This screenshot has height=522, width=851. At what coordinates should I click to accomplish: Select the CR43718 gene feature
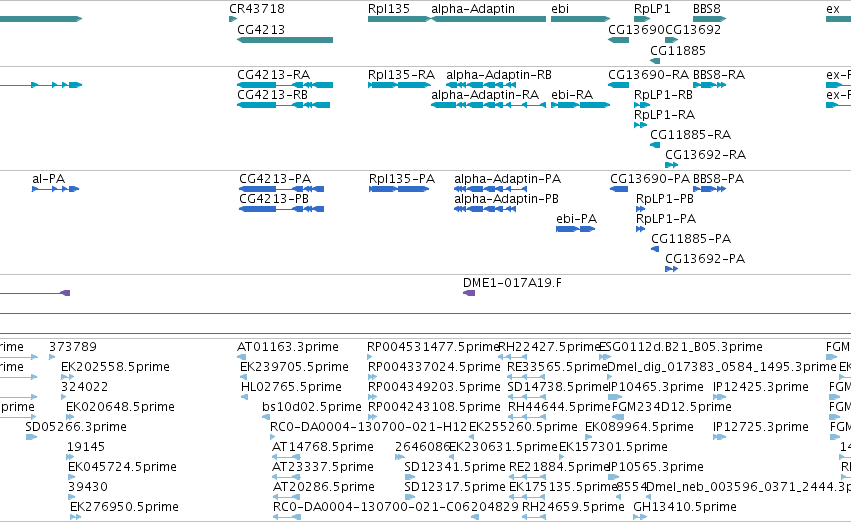click(233, 19)
